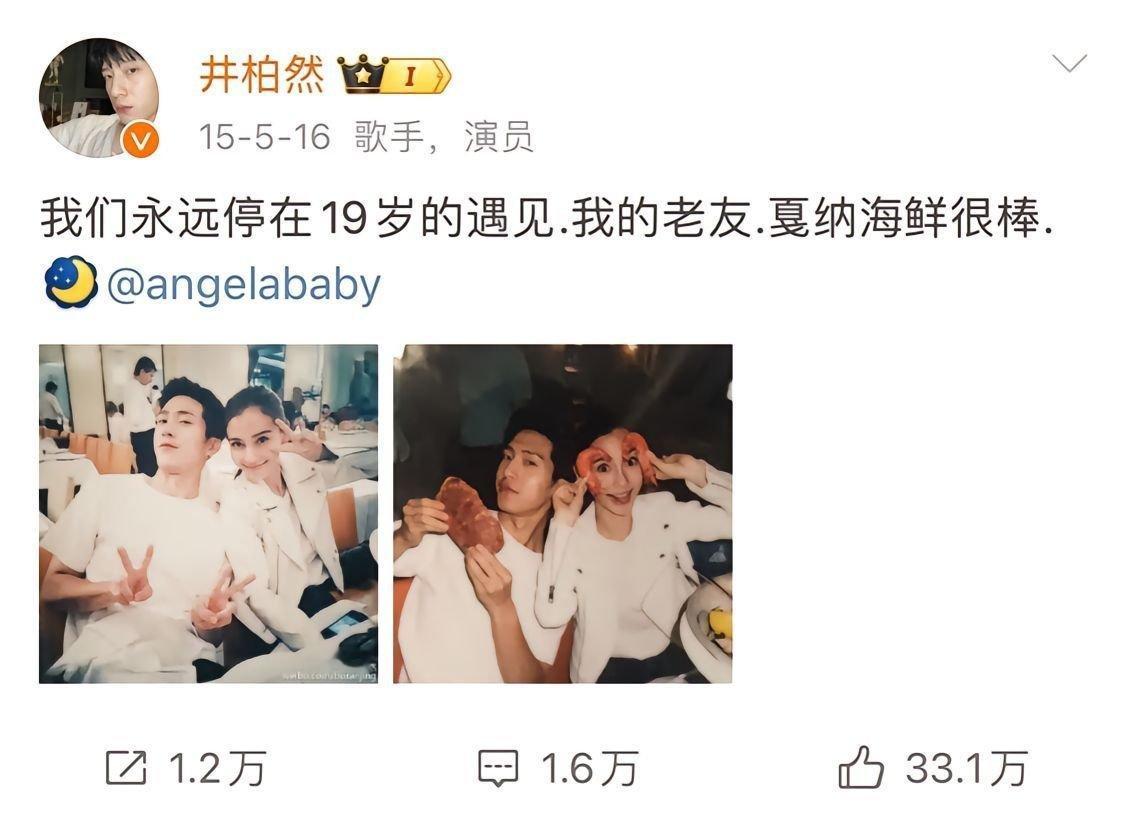
Task: Click the 1.2万 repost count
Action: (x=217, y=768)
